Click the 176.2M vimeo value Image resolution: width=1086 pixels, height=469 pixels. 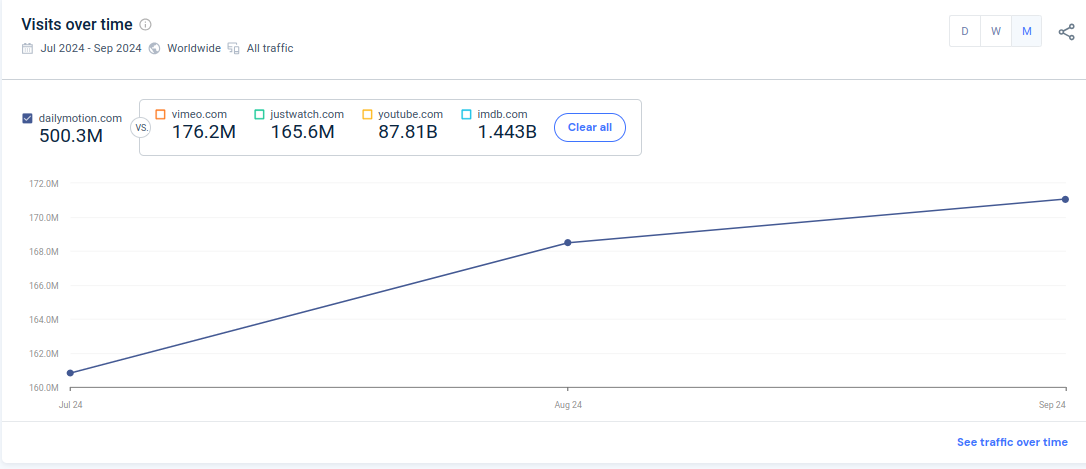tap(204, 132)
